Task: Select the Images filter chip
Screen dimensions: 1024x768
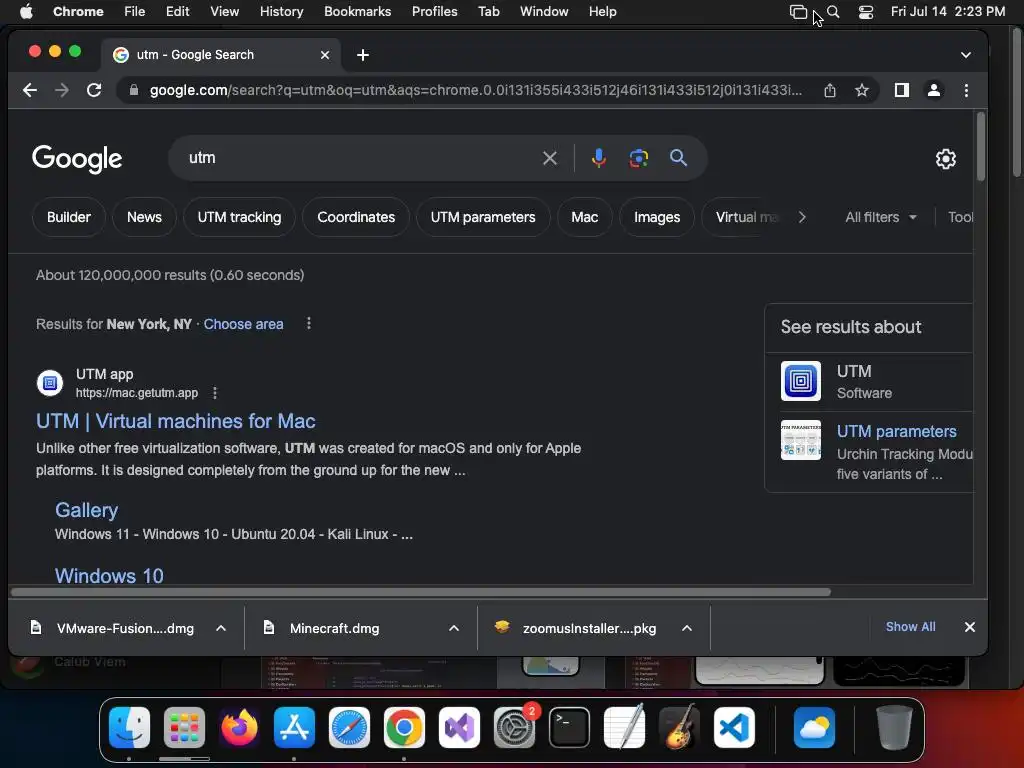Action: [656, 217]
